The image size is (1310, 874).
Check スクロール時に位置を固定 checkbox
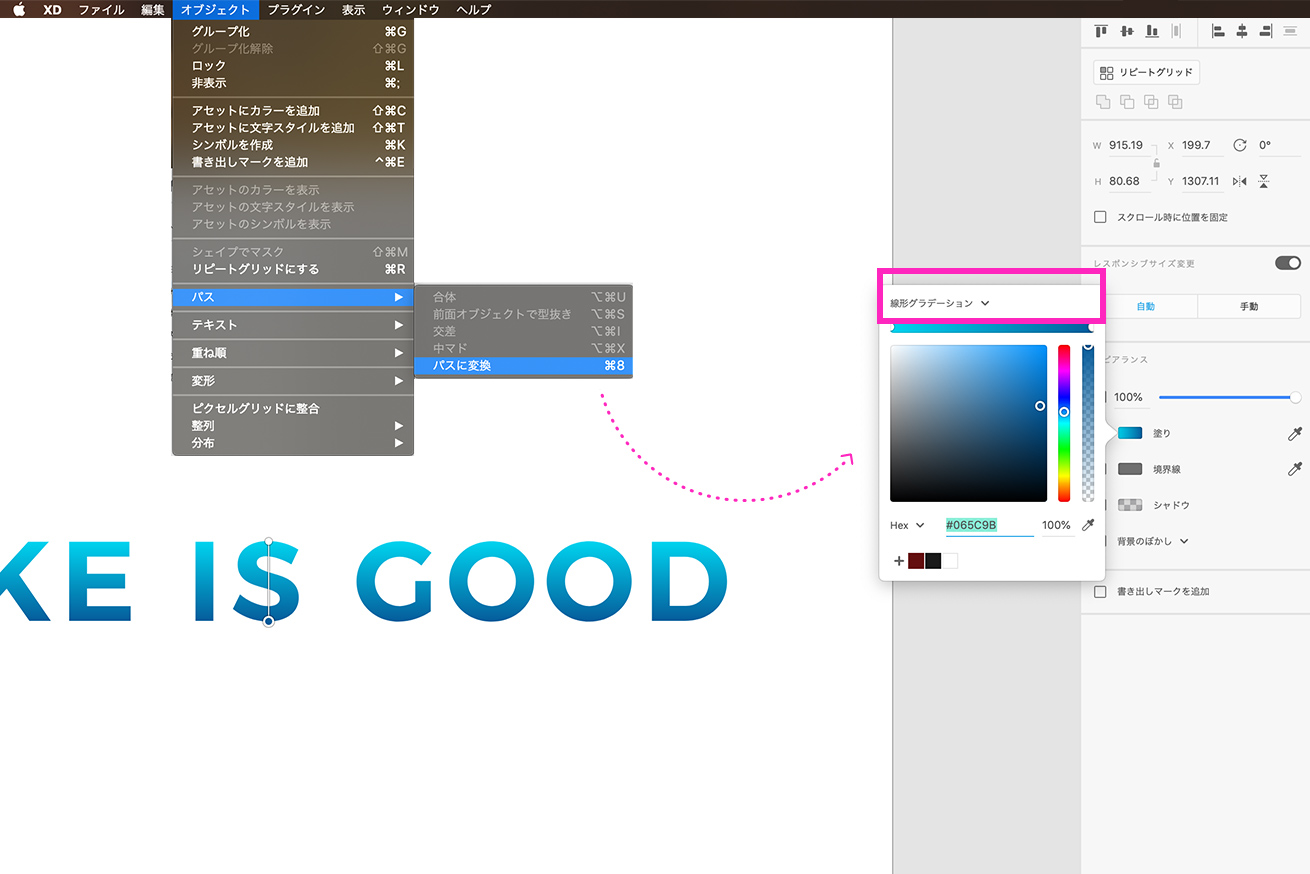tap(1100, 217)
